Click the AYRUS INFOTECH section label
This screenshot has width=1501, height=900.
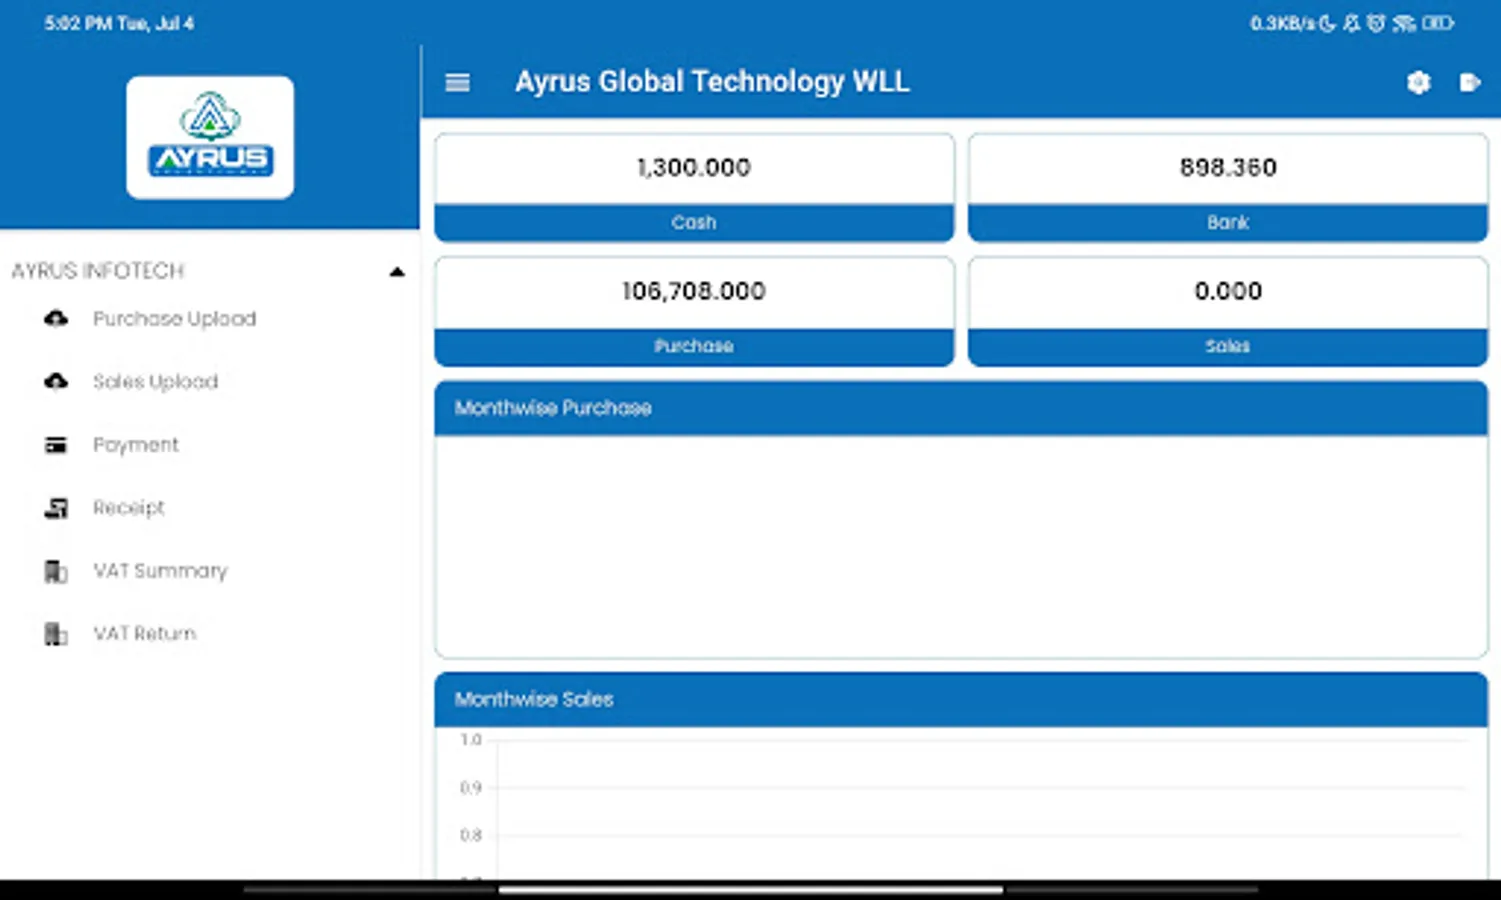click(x=98, y=271)
